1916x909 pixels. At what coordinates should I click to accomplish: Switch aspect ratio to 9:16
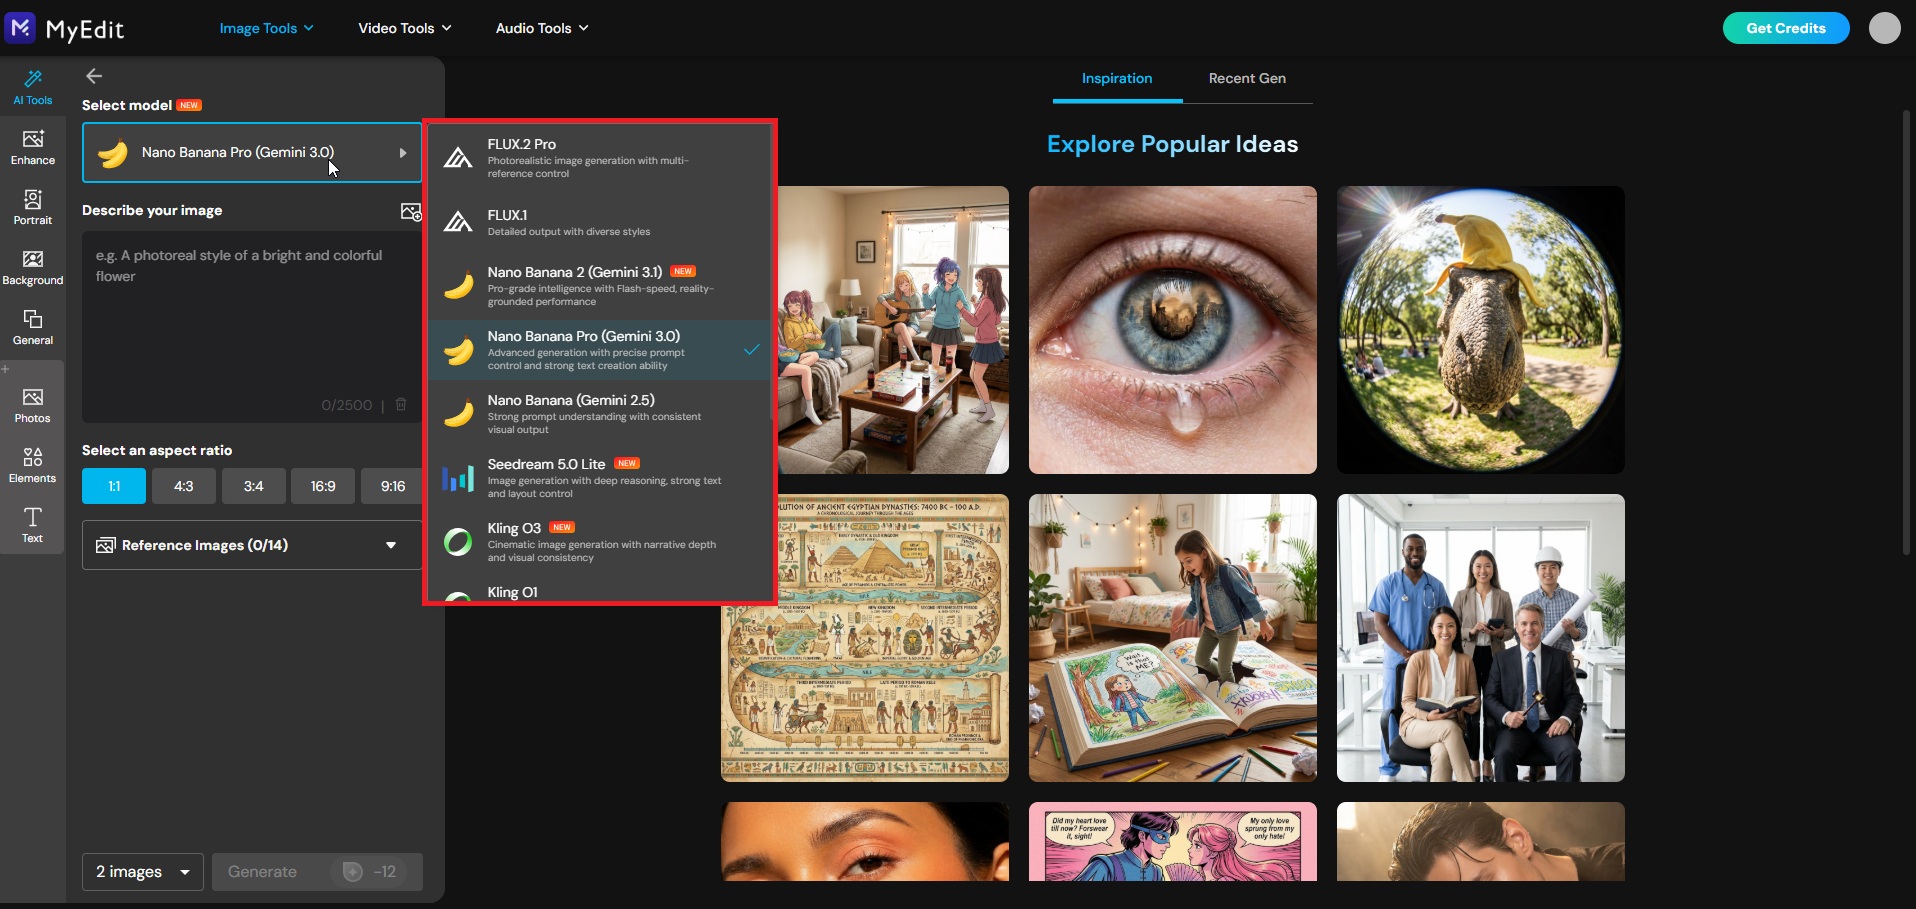tap(391, 485)
